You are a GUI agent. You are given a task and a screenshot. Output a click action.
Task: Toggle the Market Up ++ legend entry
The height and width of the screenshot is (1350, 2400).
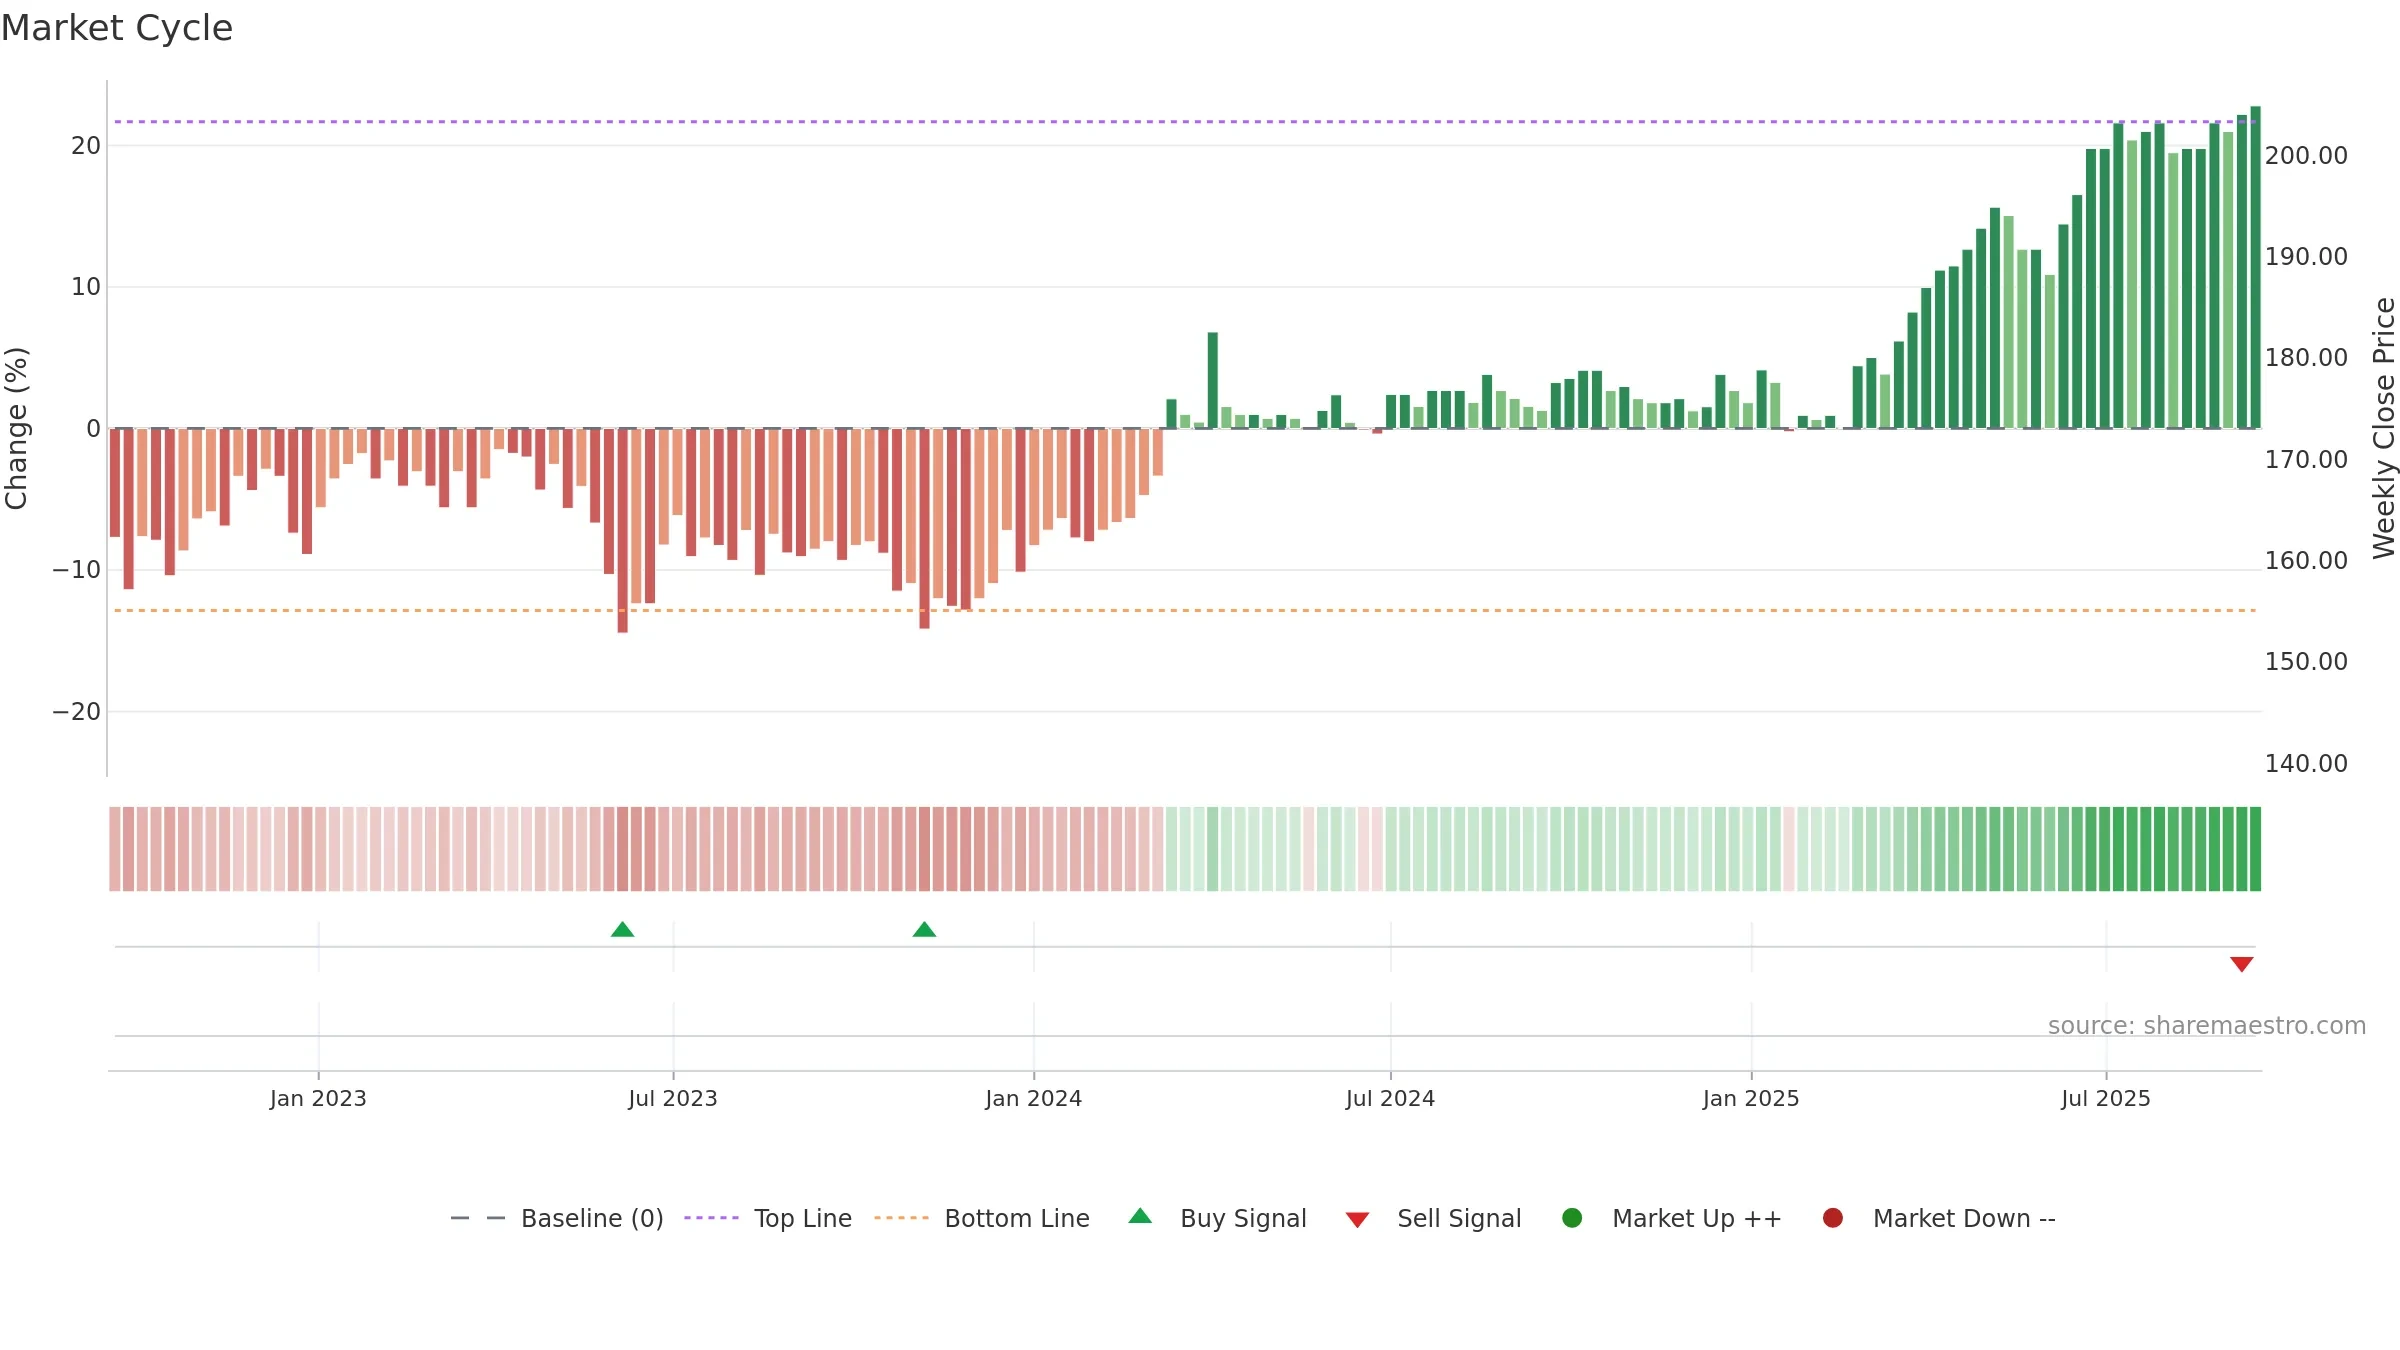point(1671,1218)
